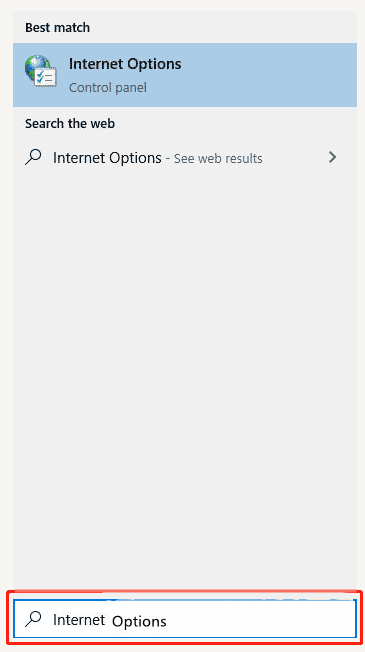Click blank area of highlighted best match row
This screenshot has width=365, height=652.
270,75
